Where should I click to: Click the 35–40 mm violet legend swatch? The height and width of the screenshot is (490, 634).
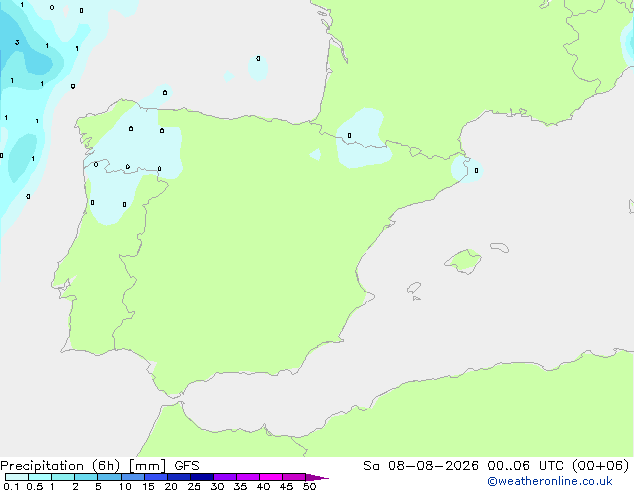(248, 477)
